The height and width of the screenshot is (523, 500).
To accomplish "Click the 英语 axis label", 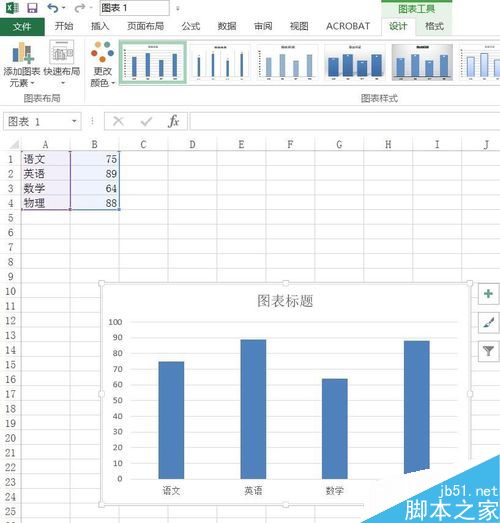I will tap(253, 491).
